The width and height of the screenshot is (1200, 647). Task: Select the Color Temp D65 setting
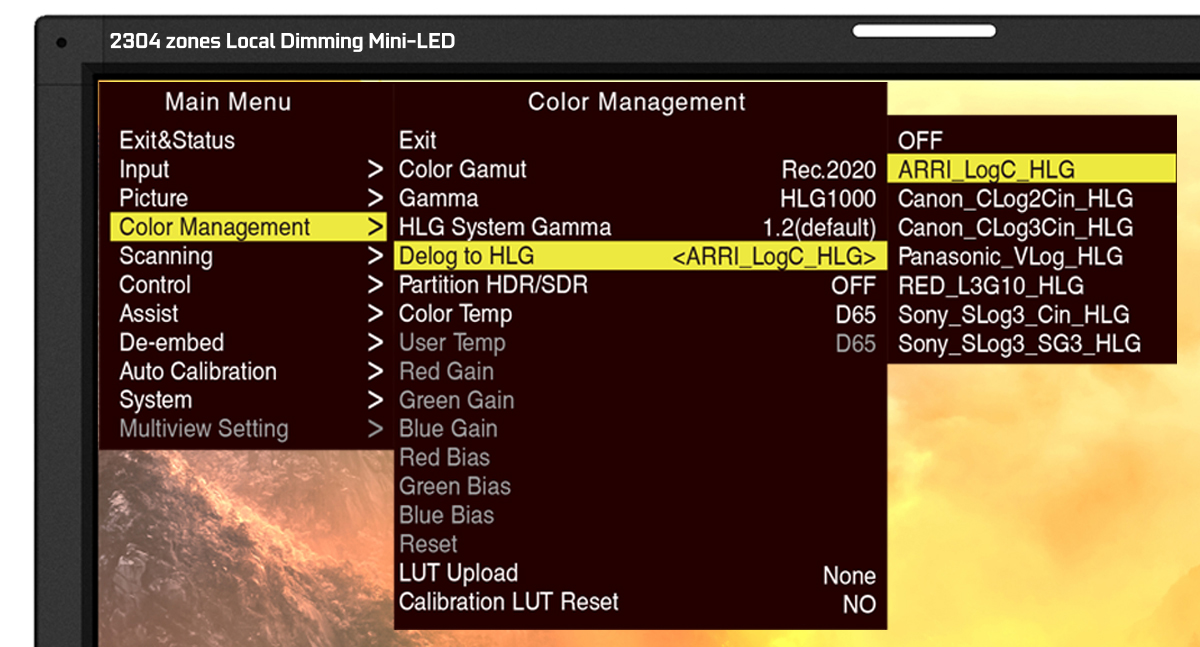638,314
